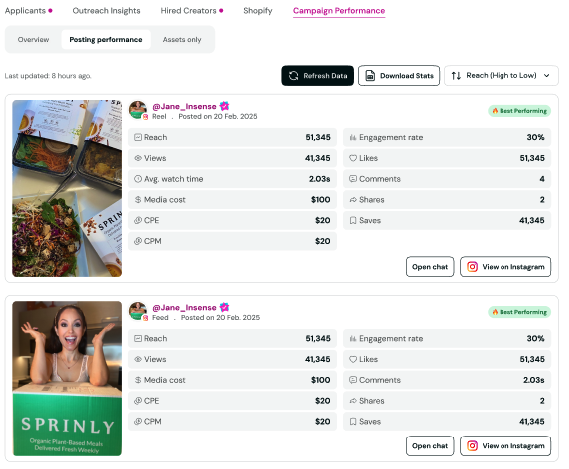Image resolution: width=569 pixels, height=469 pixels.
Task: Select the Campaign Performance tab
Action: coord(339,11)
